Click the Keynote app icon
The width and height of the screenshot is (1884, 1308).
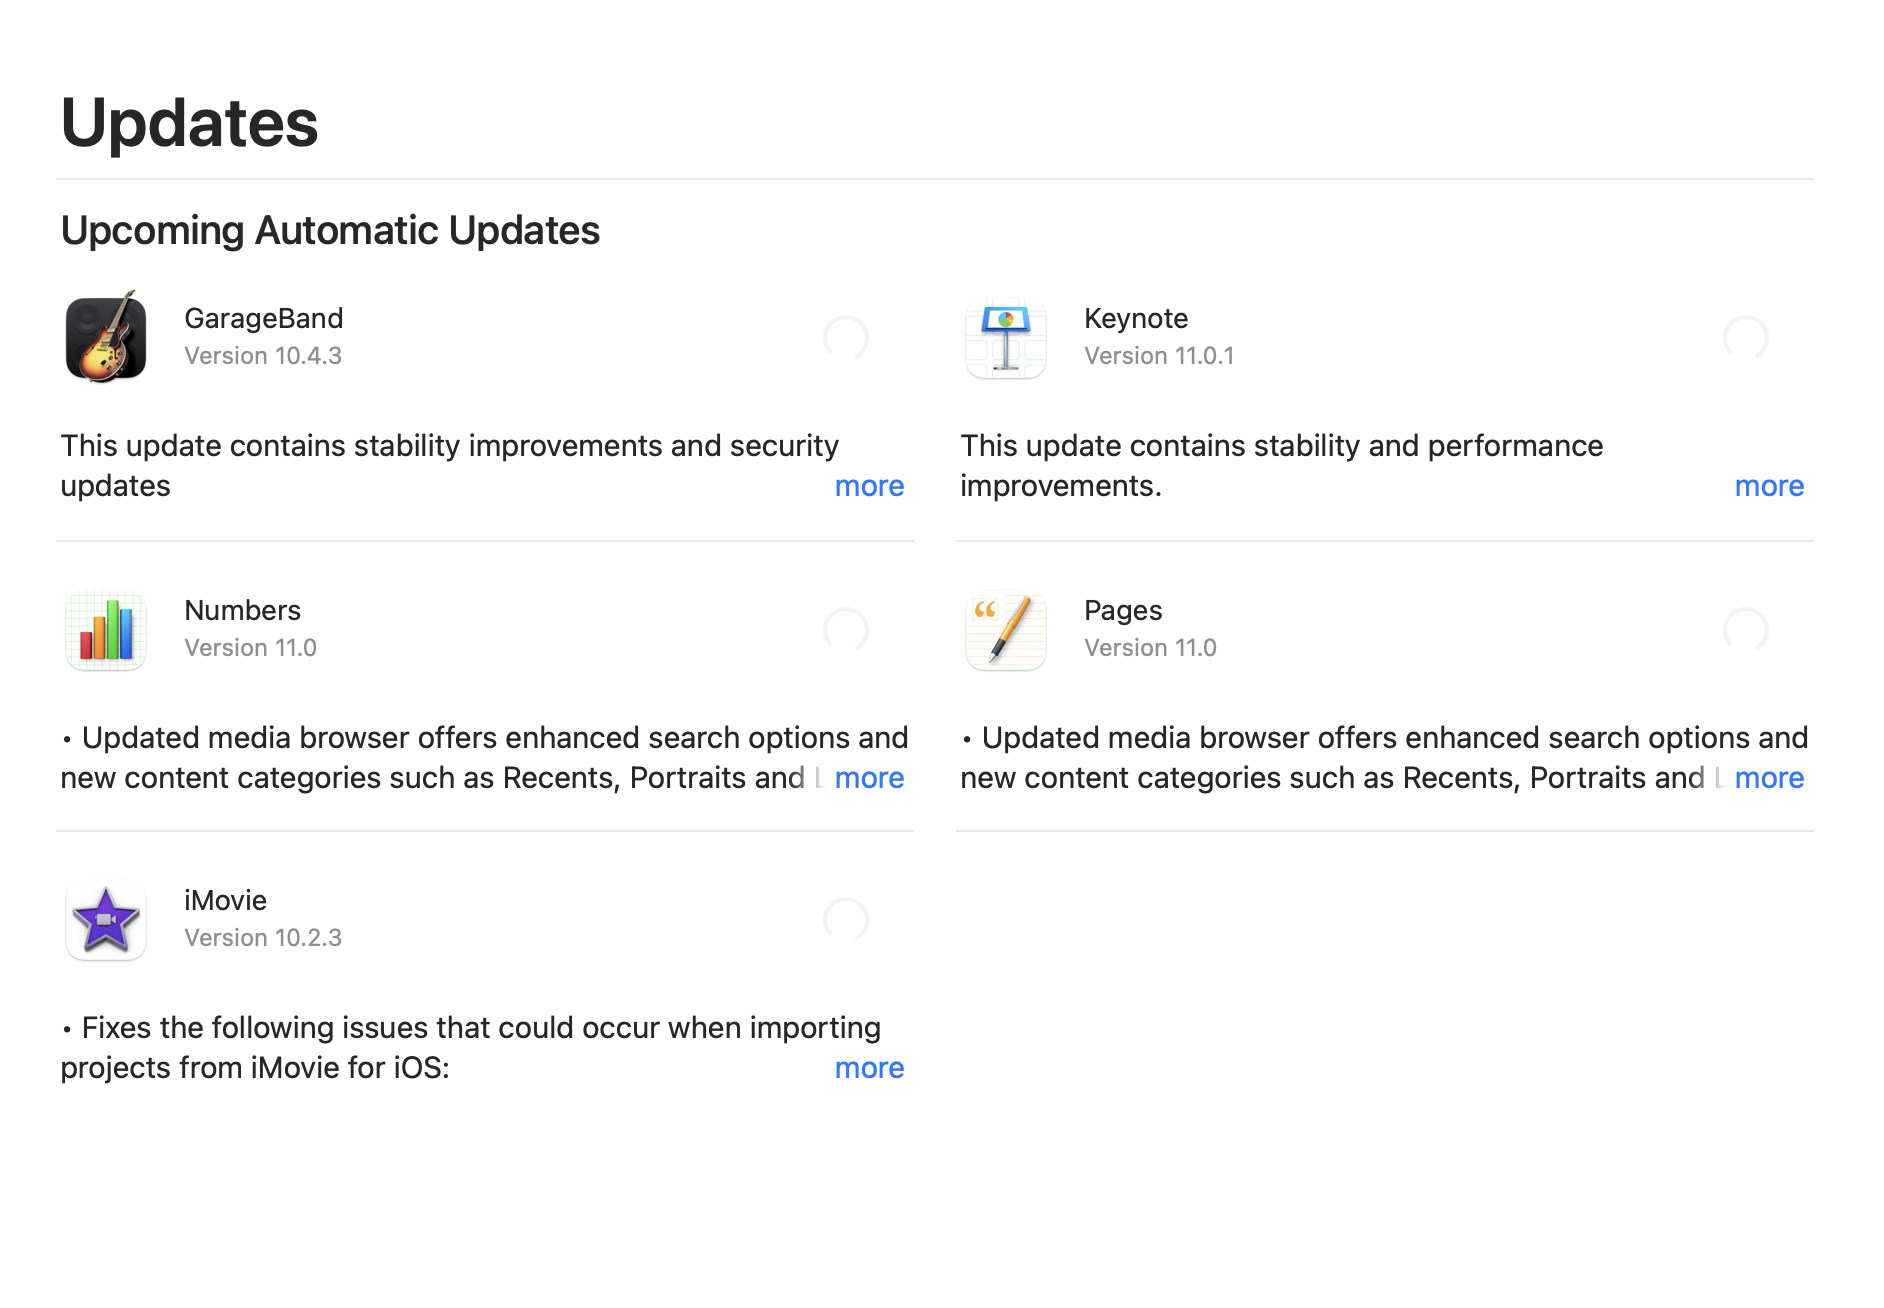tap(1006, 338)
